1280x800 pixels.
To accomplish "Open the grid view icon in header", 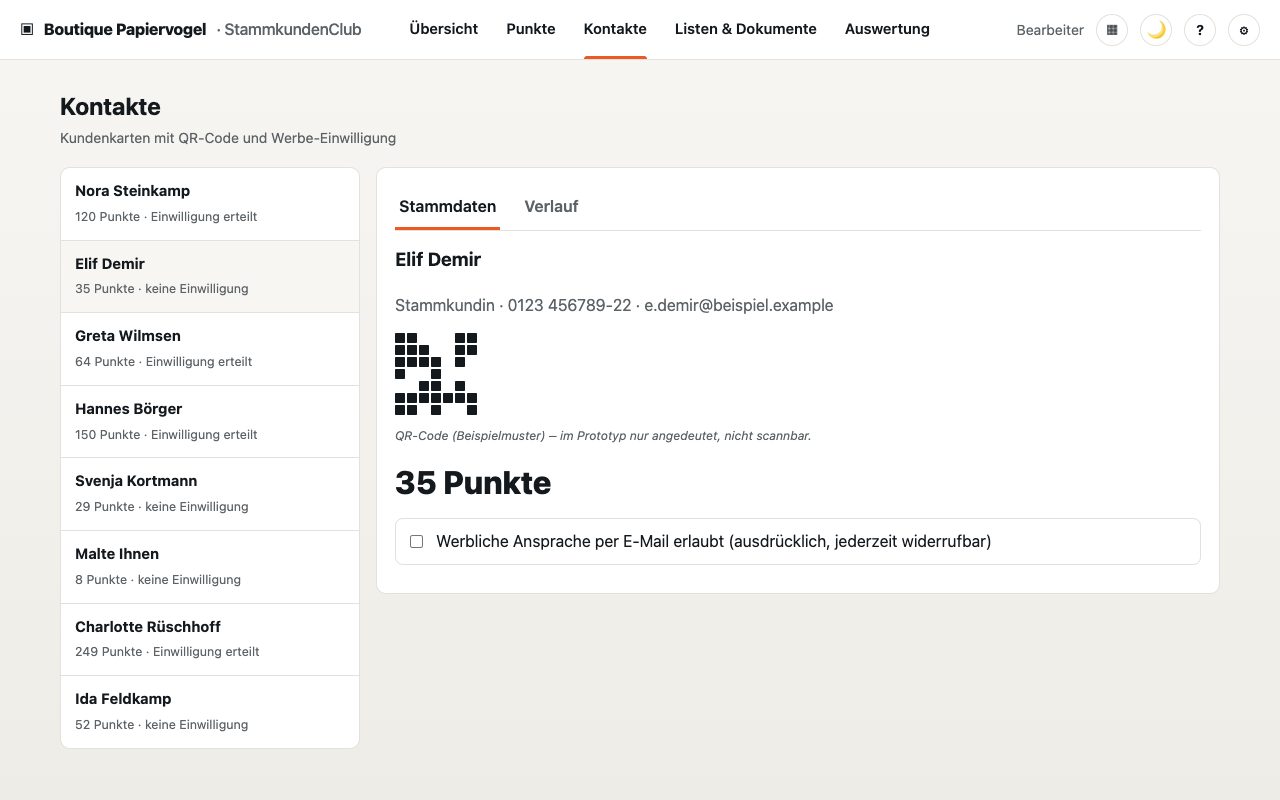I will coord(1112,30).
